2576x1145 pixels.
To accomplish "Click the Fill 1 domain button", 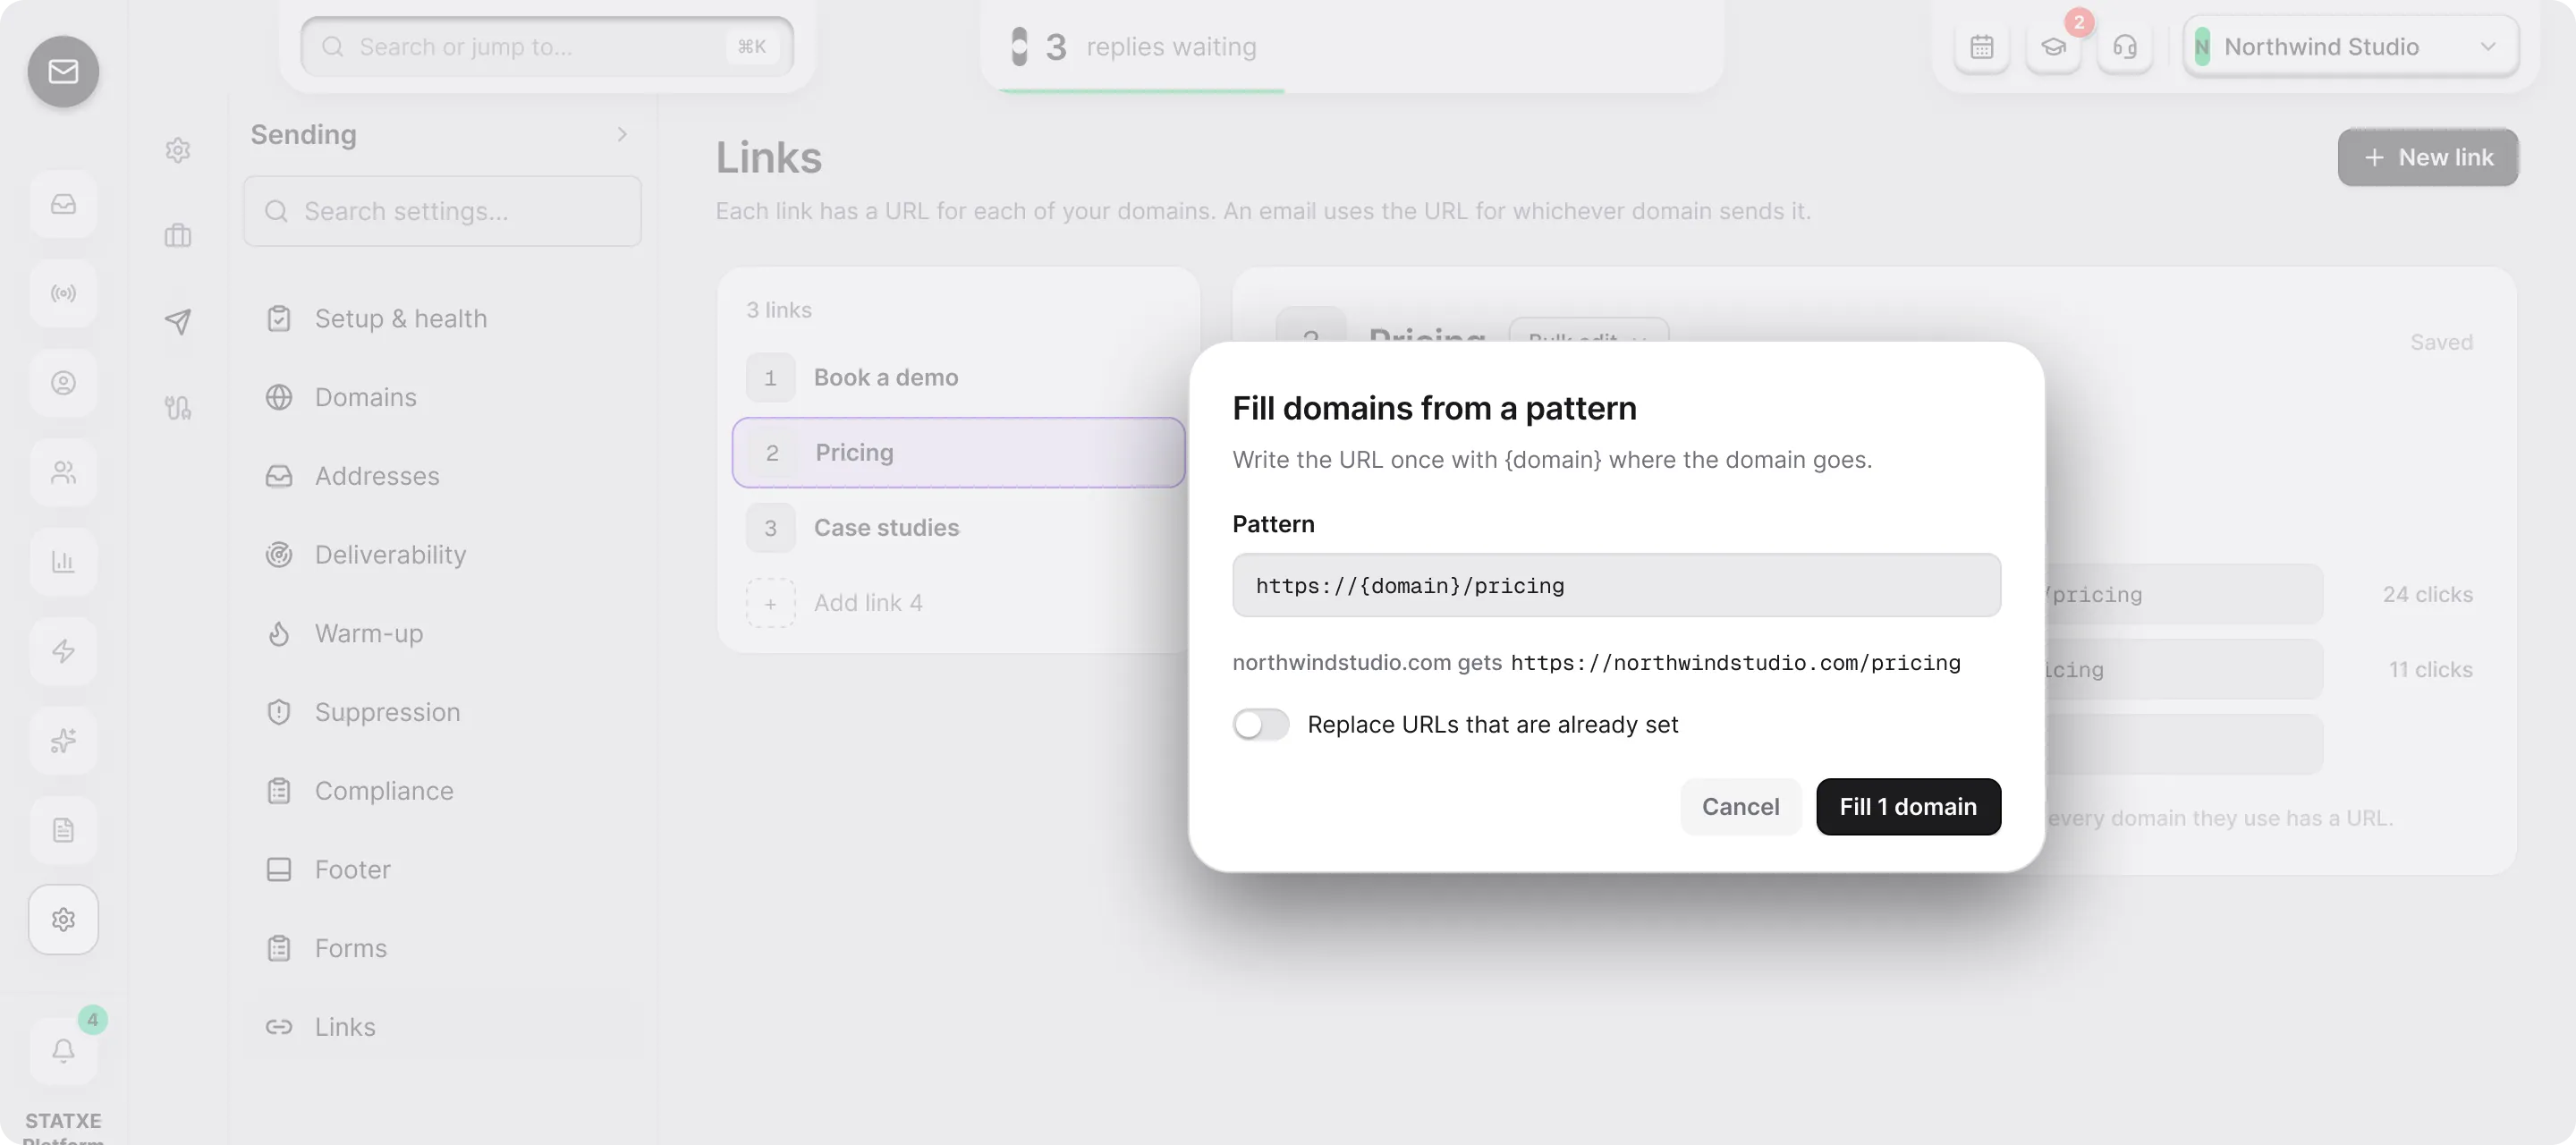I will 1908,806.
